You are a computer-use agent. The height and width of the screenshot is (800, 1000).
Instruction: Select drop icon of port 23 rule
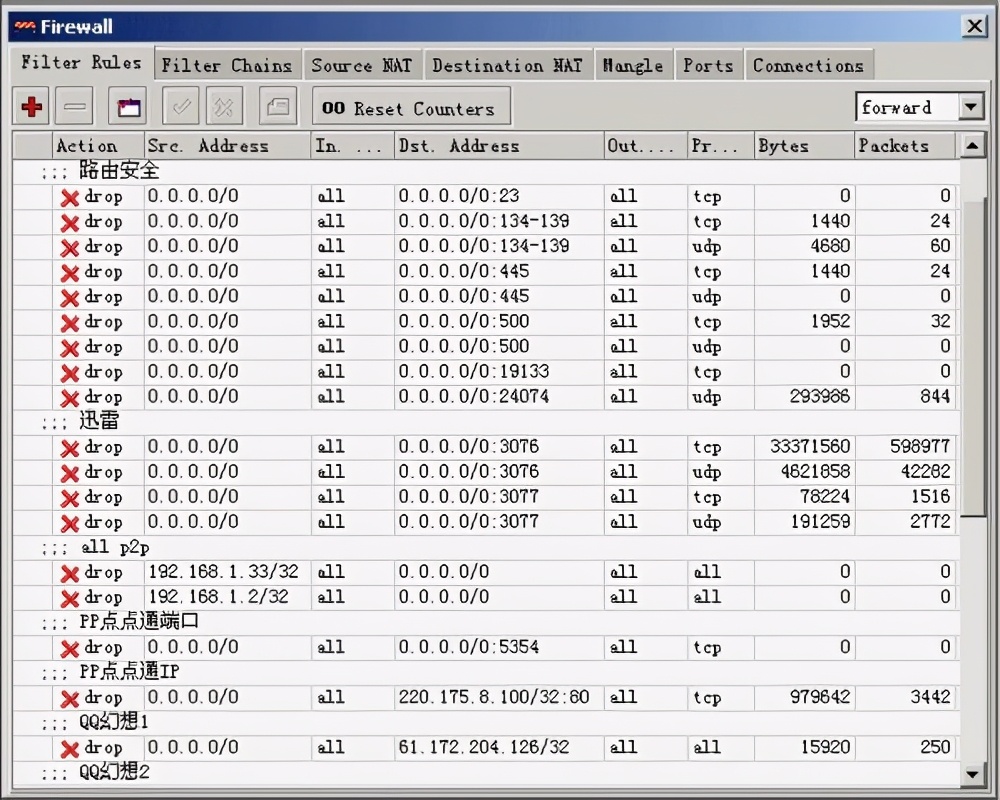(x=70, y=197)
